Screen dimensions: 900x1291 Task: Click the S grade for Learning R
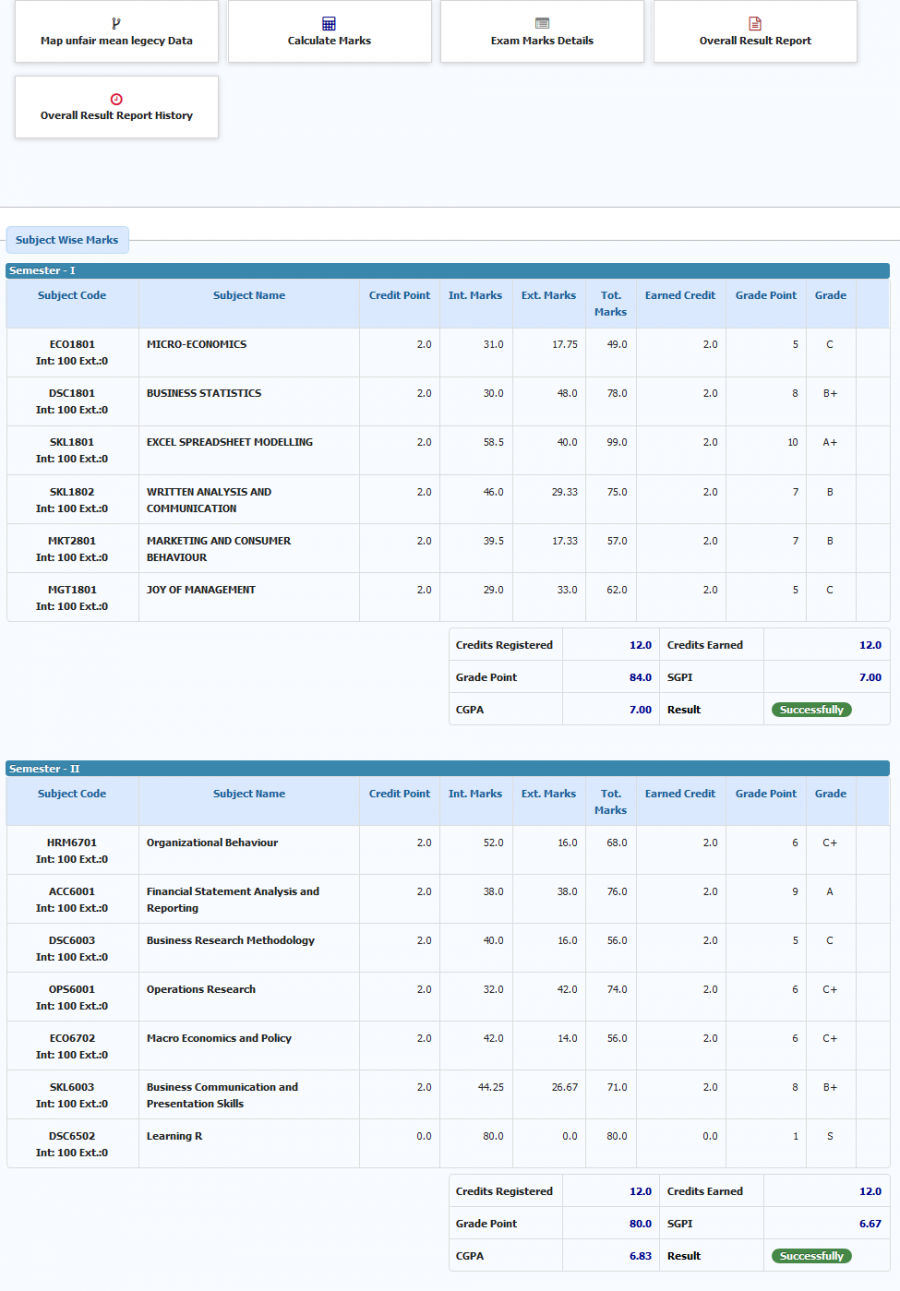[x=830, y=1136]
